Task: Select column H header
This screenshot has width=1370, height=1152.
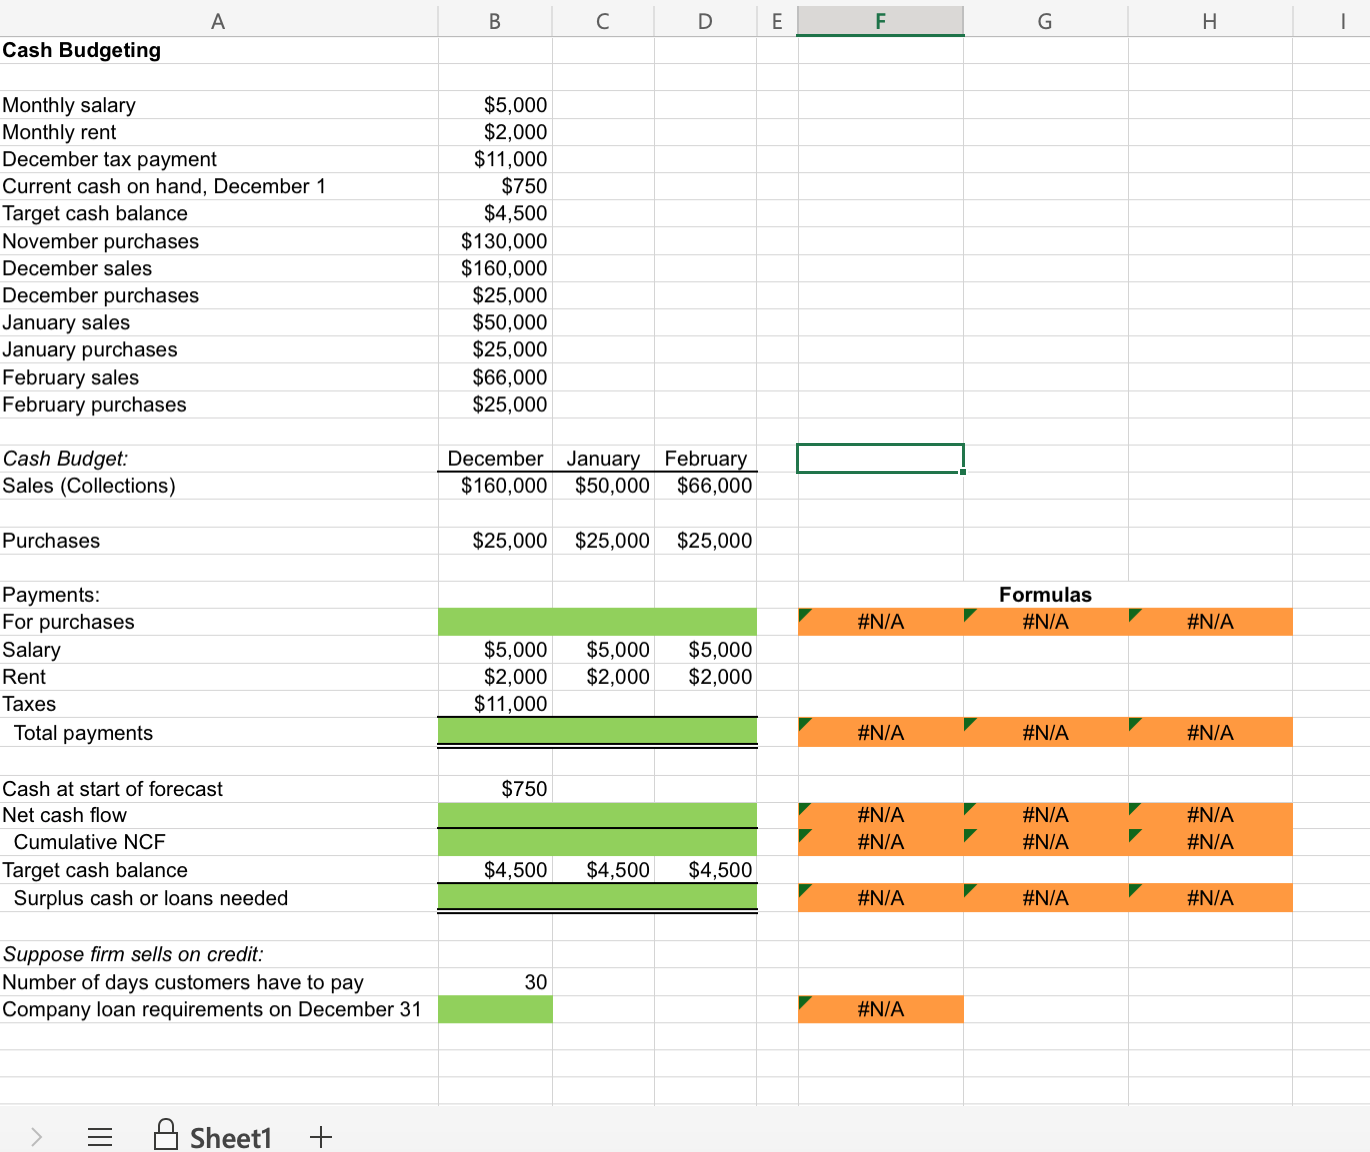Action: (1210, 21)
